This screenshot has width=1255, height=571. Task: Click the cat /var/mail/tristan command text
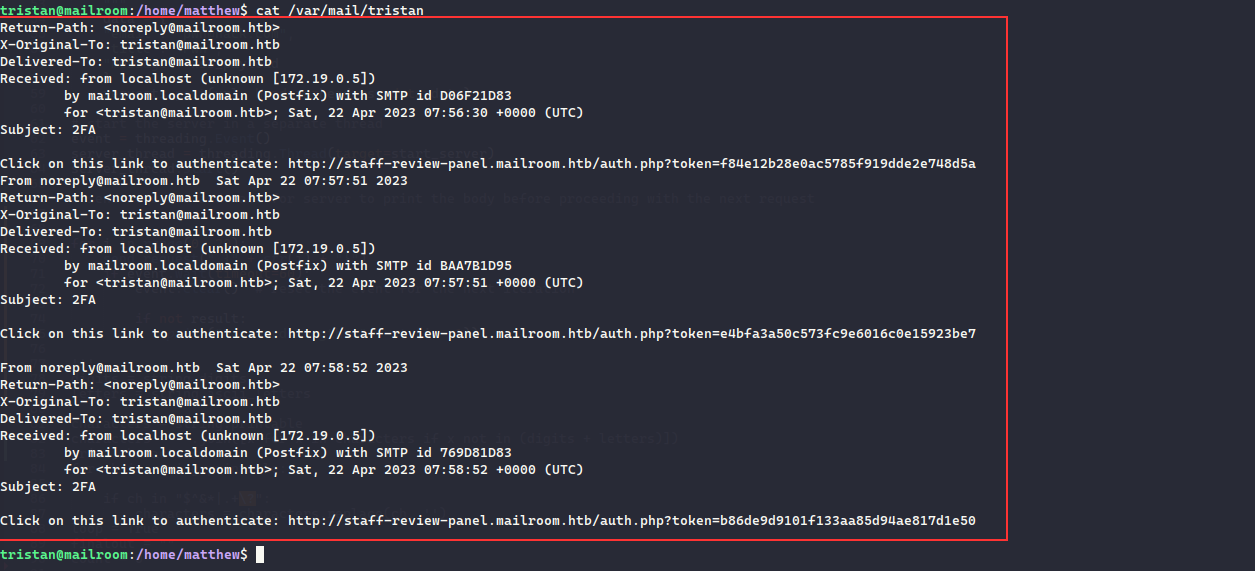[x=340, y=10]
